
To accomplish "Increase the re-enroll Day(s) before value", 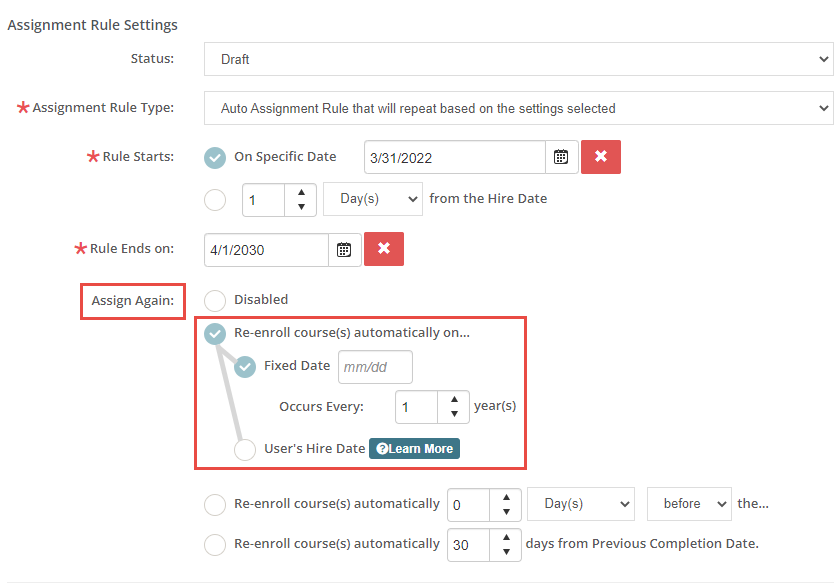I will (506, 497).
